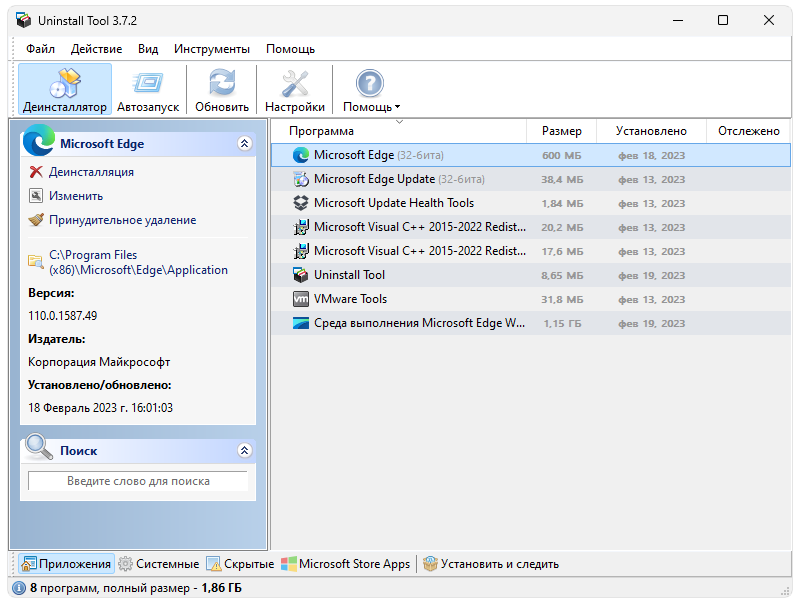Click the VMware Tools program icon
This screenshot has height=601, width=800.
(300, 299)
